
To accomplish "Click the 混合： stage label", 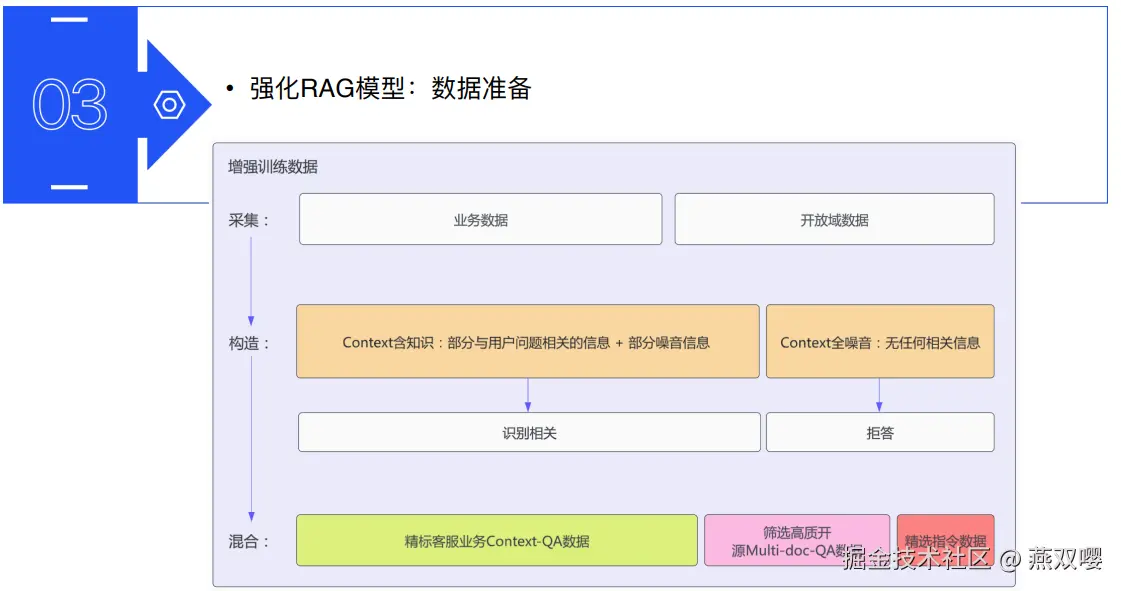I will [x=249, y=542].
